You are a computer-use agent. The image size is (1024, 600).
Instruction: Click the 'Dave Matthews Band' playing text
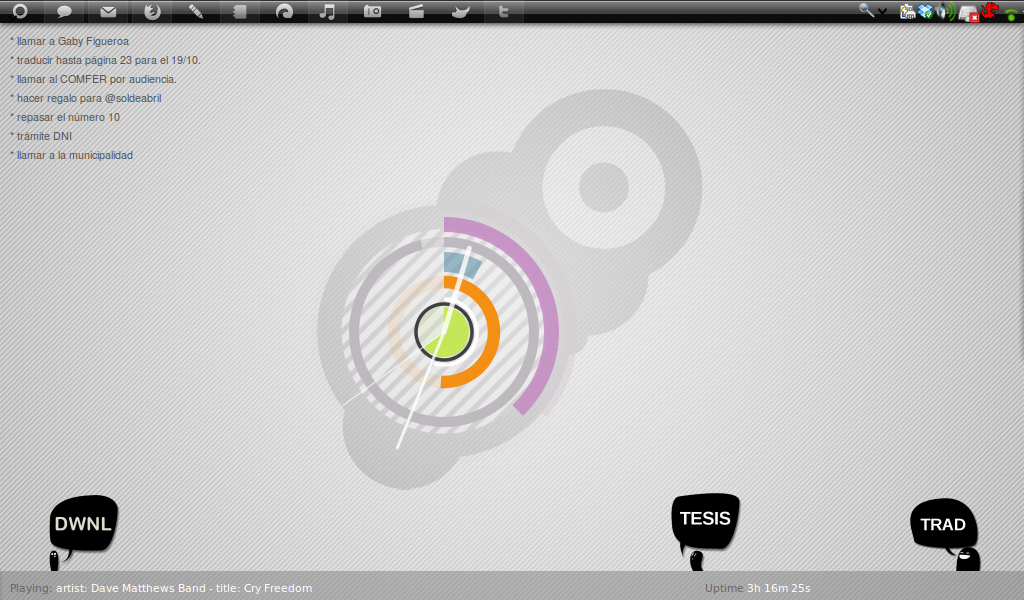tap(148, 588)
